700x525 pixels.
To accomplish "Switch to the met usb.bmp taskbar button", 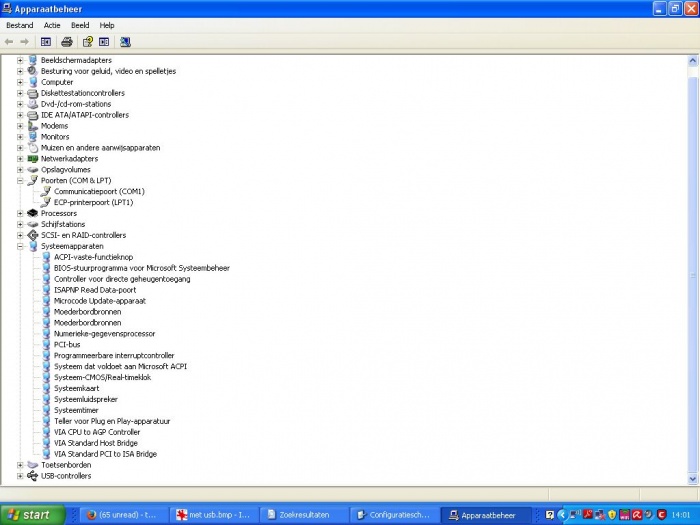I will [213, 515].
